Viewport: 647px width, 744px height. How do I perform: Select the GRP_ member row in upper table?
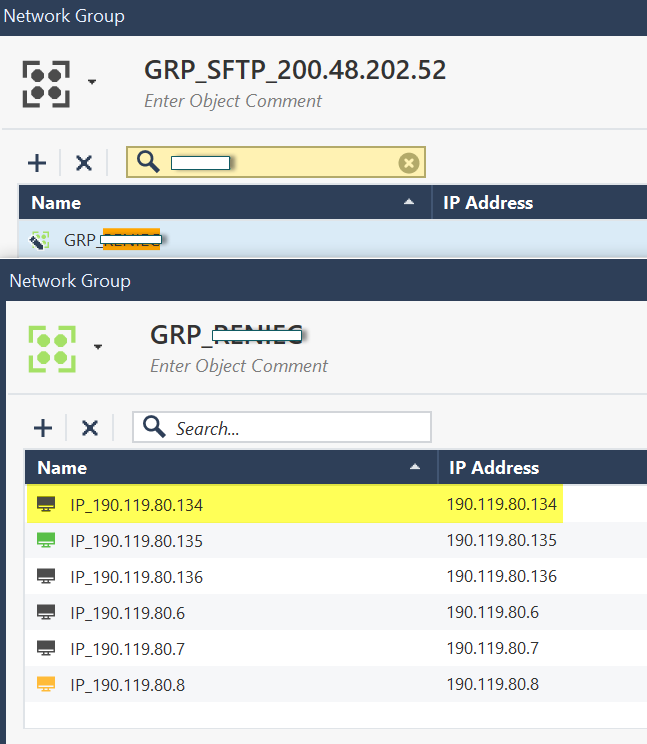pyautogui.click(x=110, y=240)
